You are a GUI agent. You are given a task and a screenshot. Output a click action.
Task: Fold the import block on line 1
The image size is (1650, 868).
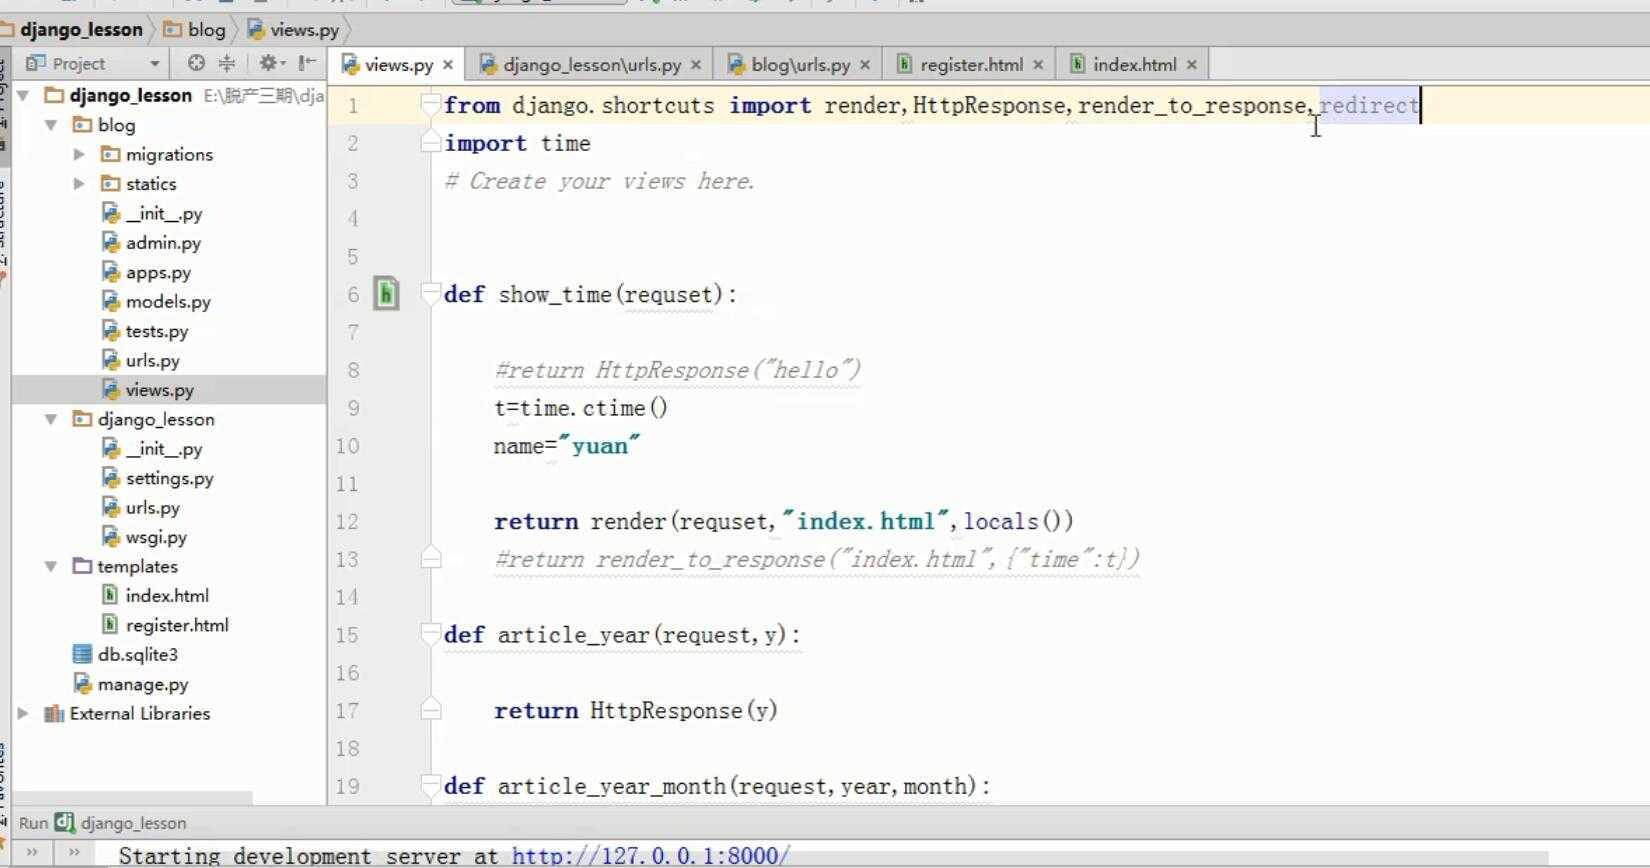pos(431,105)
